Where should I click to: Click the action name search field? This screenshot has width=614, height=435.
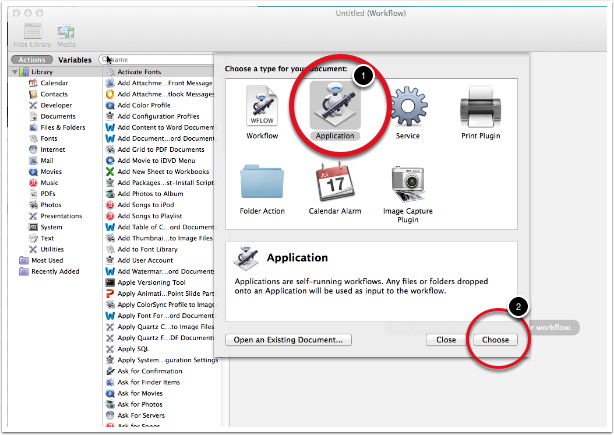(x=160, y=60)
